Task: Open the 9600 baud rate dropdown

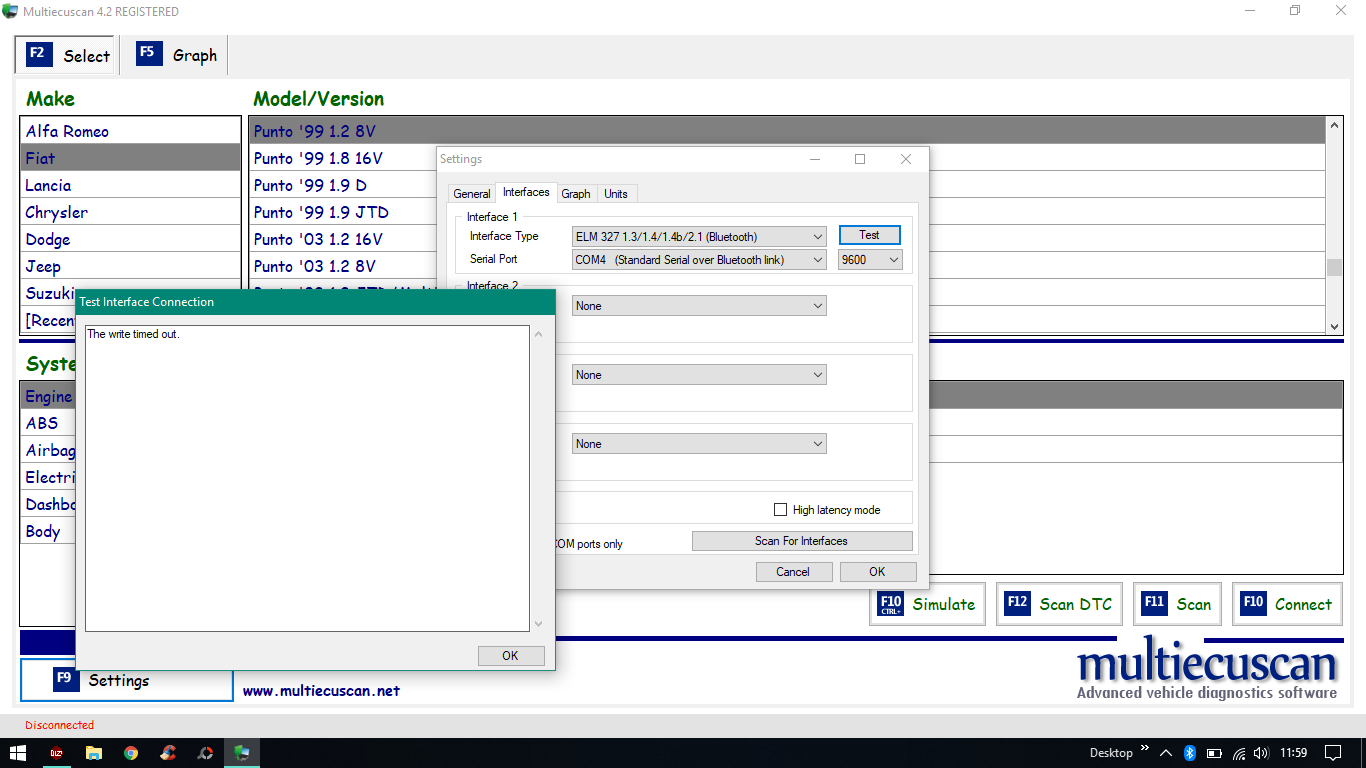Action: pyautogui.click(x=870, y=260)
